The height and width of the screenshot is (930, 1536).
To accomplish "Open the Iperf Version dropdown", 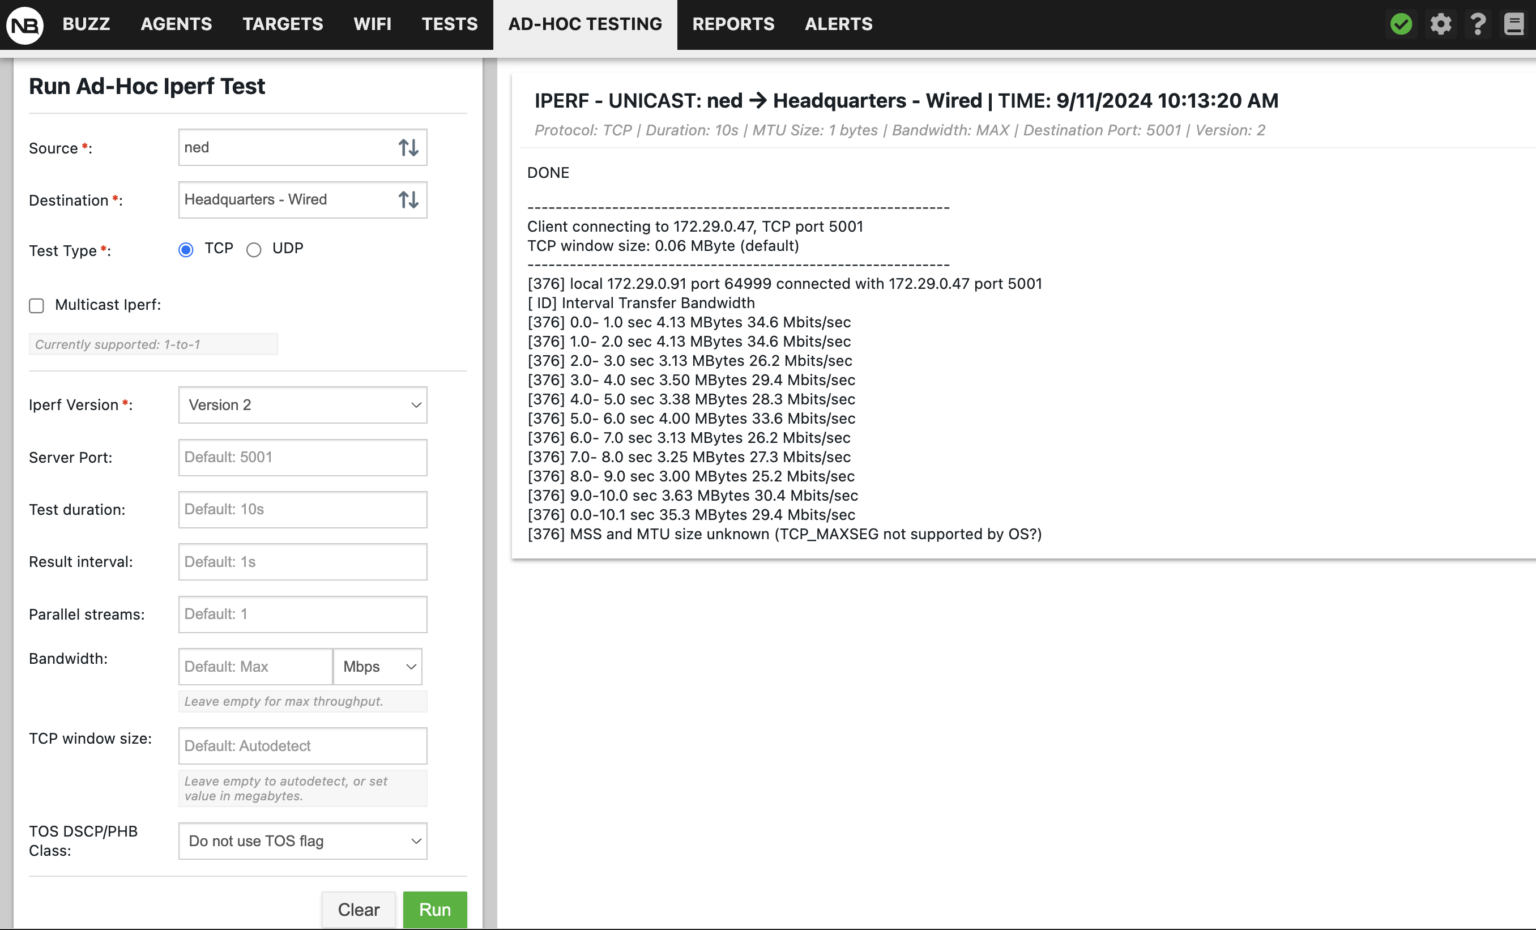I will (302, 405).
